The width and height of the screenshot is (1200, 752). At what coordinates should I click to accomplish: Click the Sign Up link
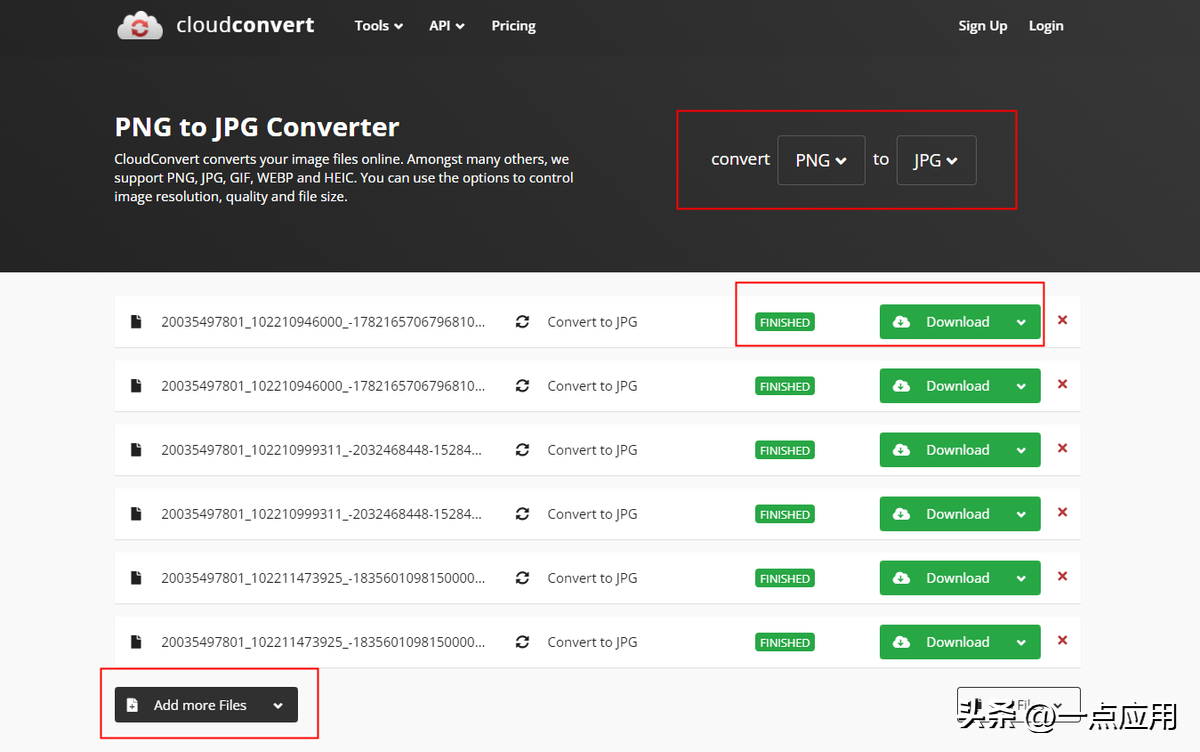(982, 26)
